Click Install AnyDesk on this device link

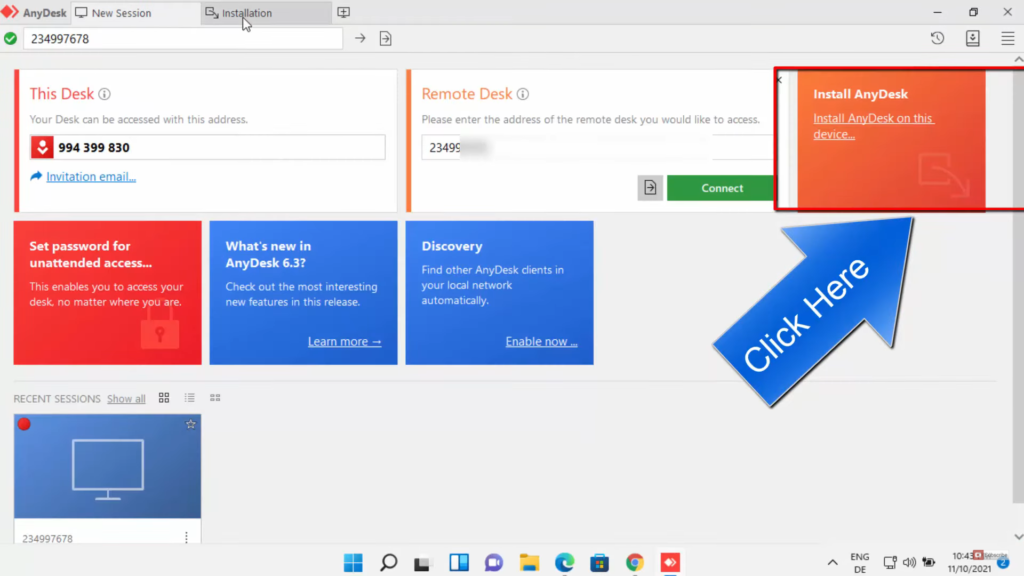click(873, 126)
